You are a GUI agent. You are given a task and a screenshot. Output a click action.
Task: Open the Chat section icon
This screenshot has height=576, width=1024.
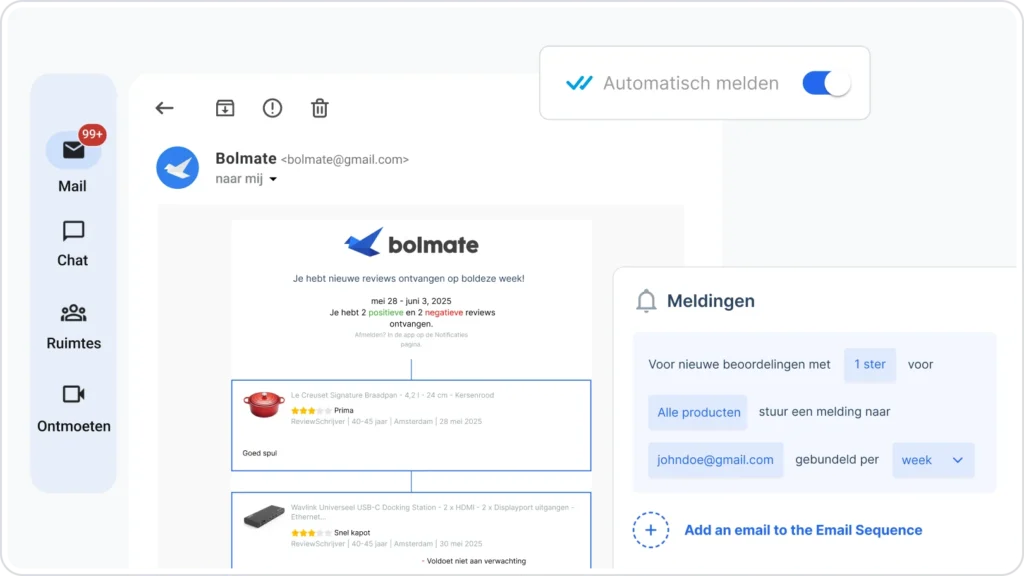73,232
